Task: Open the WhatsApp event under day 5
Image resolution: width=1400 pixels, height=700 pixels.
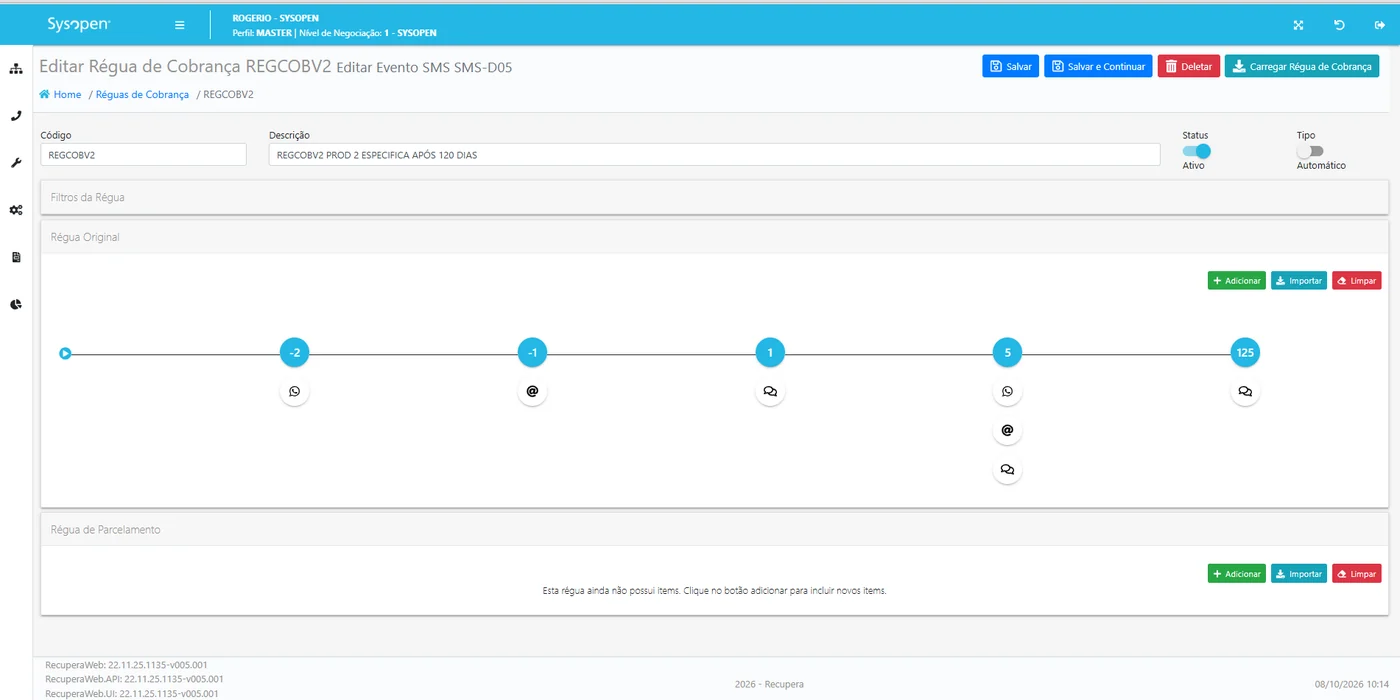Action: 1007,392
